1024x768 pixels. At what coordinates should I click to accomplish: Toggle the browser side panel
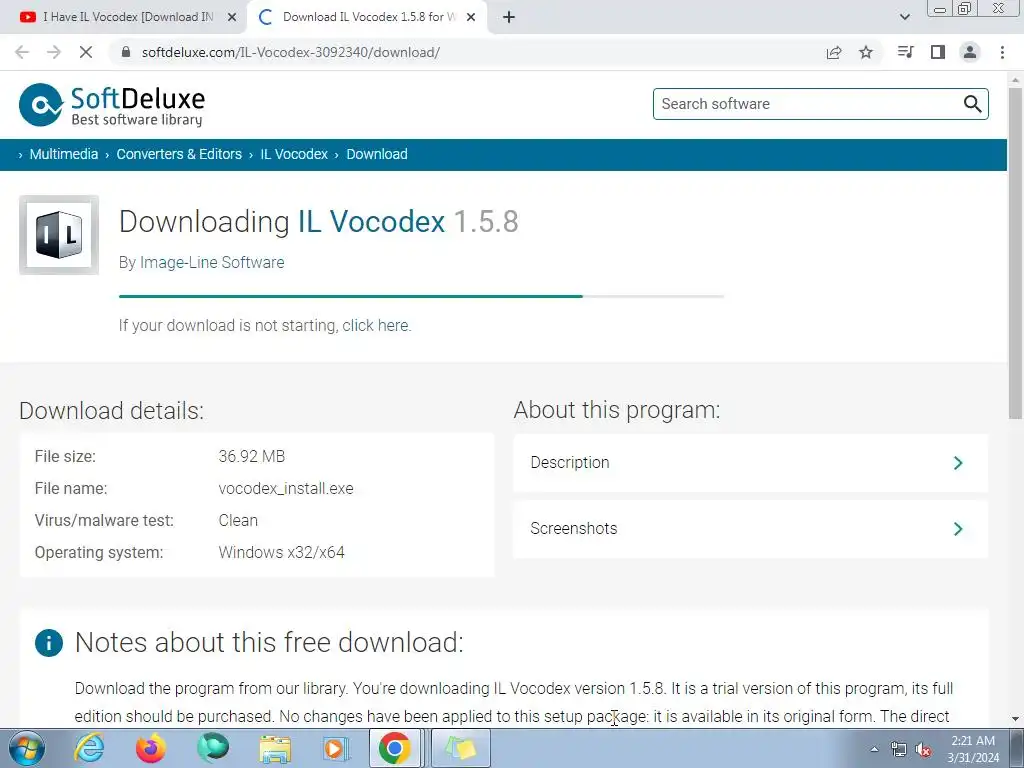point(938,52)
